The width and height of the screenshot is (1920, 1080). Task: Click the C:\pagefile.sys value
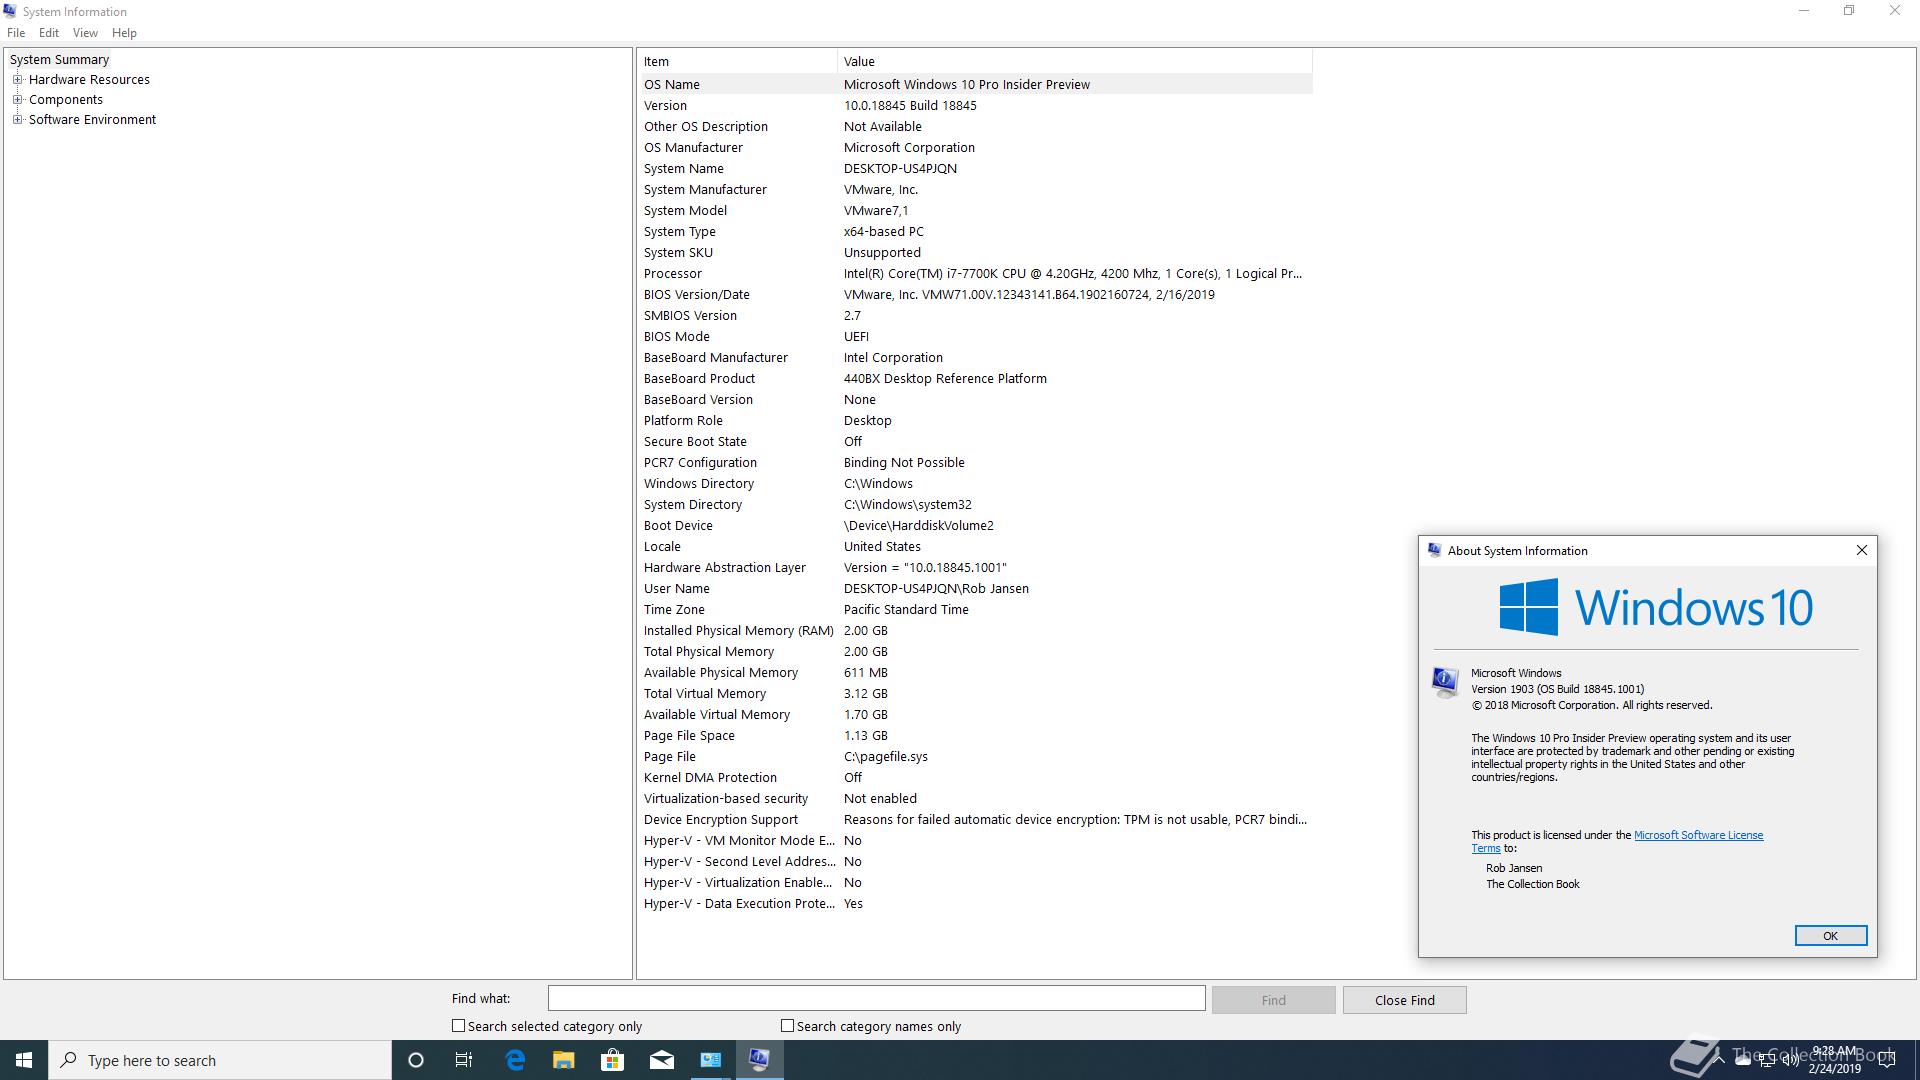(x=886, y=757)
